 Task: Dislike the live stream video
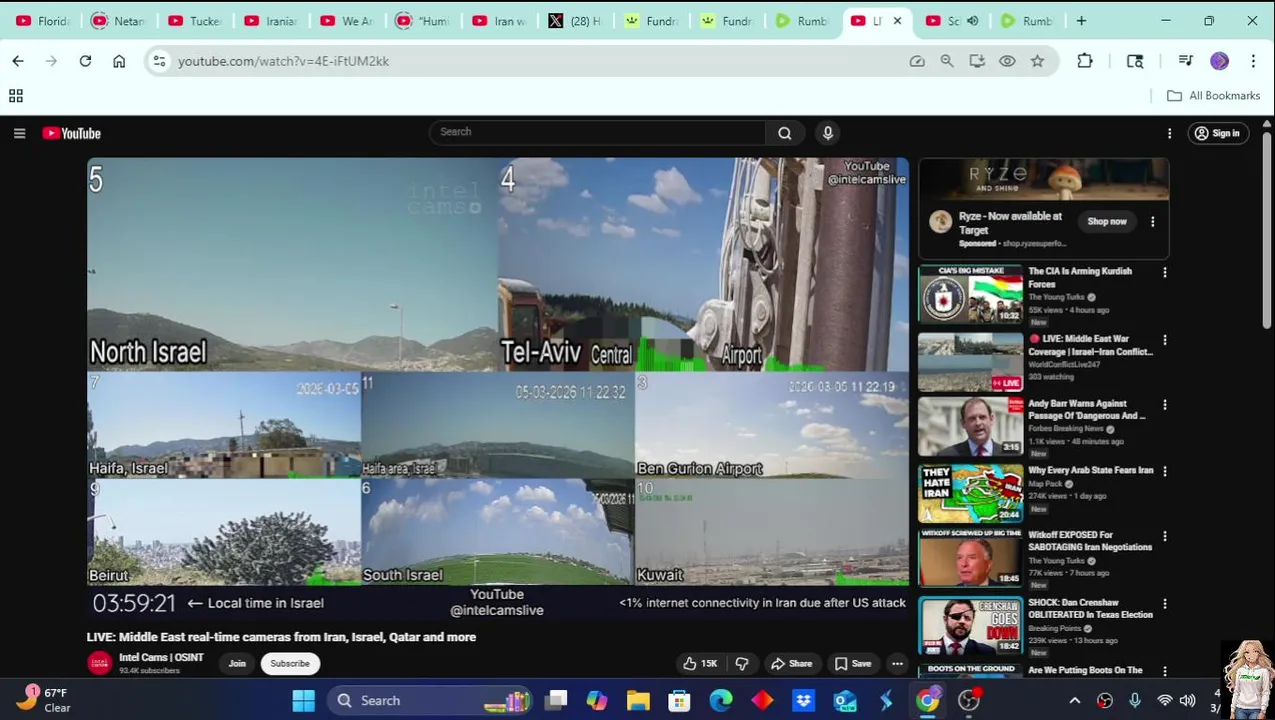(742, 664)
